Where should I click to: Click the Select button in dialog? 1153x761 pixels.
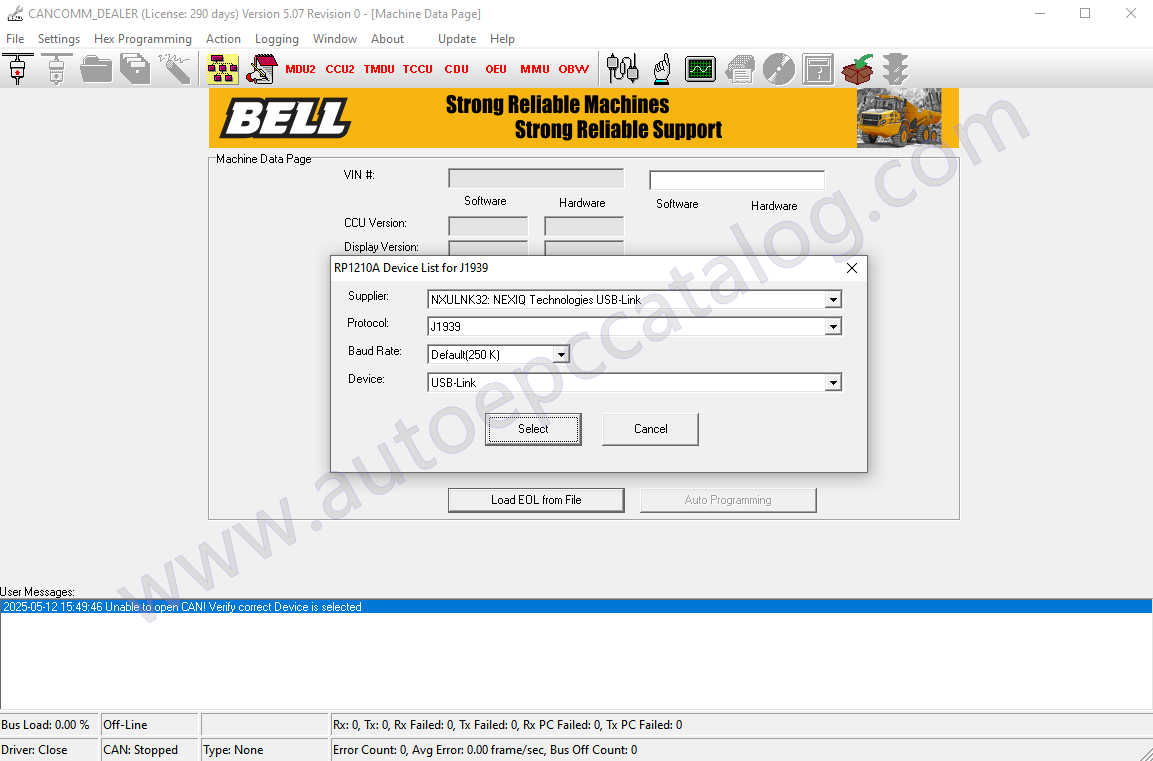533,429
